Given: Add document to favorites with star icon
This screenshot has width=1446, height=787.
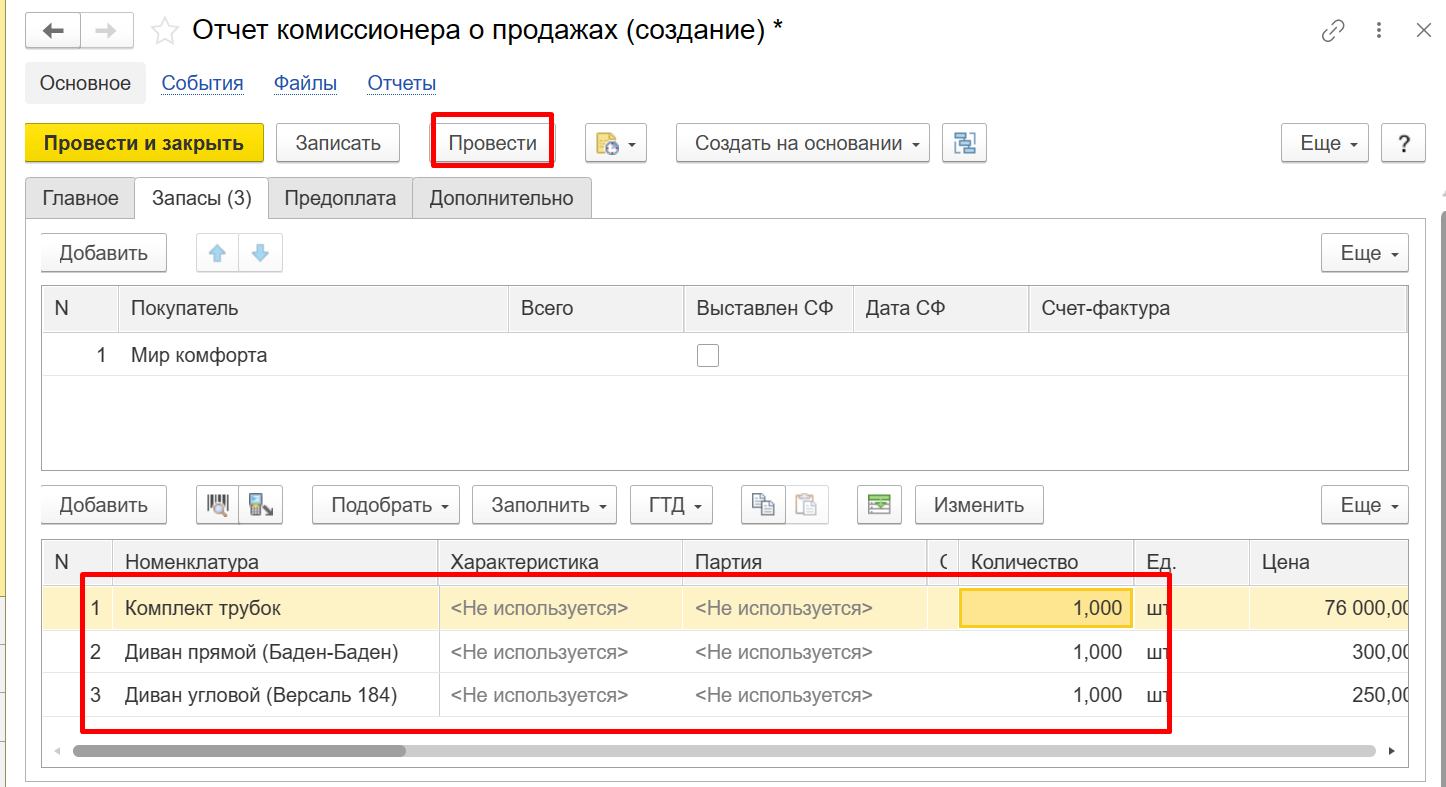Looking at the screenshot, I should [164, 31].
